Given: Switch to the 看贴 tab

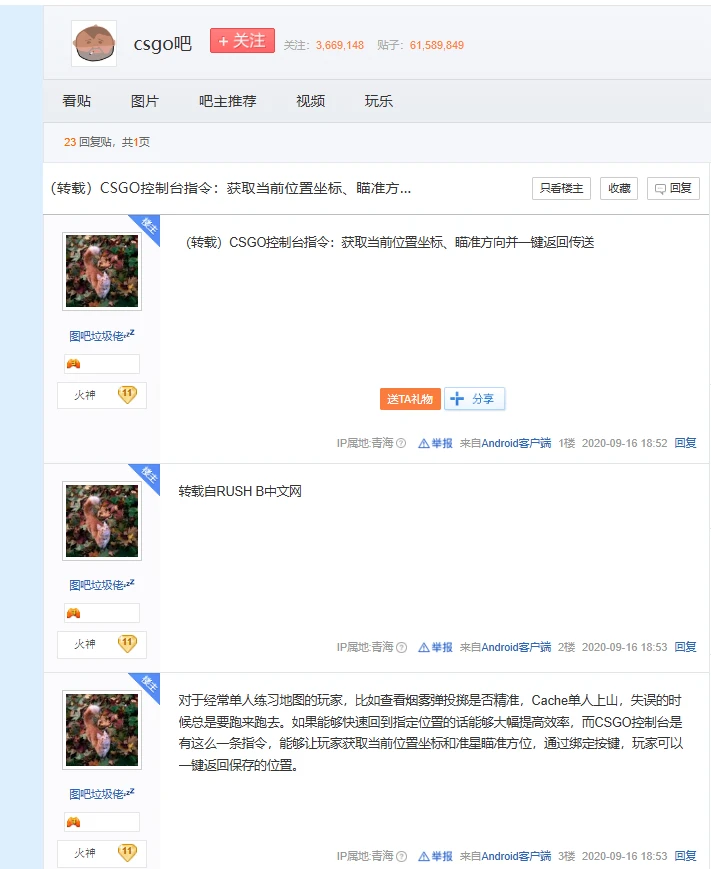Looking at the screenshot, I should 76,101.
